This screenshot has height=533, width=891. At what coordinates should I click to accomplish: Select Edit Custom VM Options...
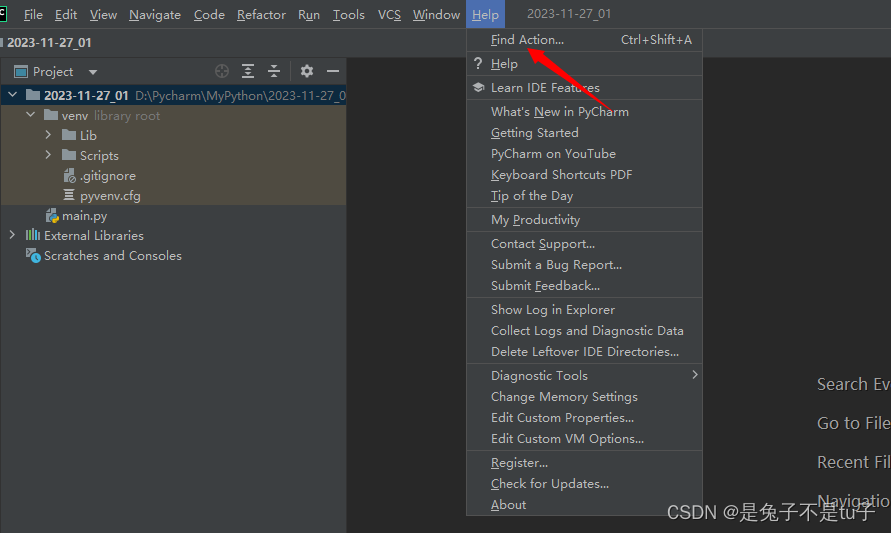(x=584, y=438)
